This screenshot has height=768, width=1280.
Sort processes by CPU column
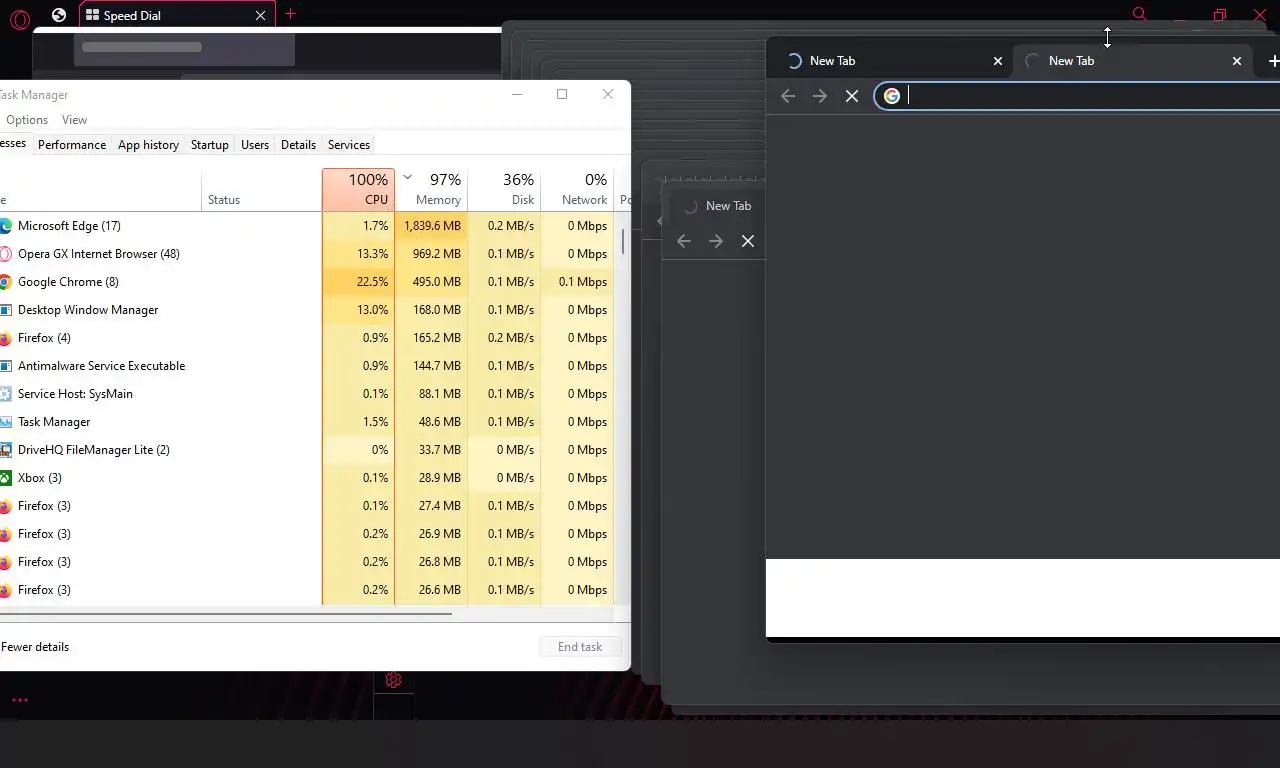358,189
